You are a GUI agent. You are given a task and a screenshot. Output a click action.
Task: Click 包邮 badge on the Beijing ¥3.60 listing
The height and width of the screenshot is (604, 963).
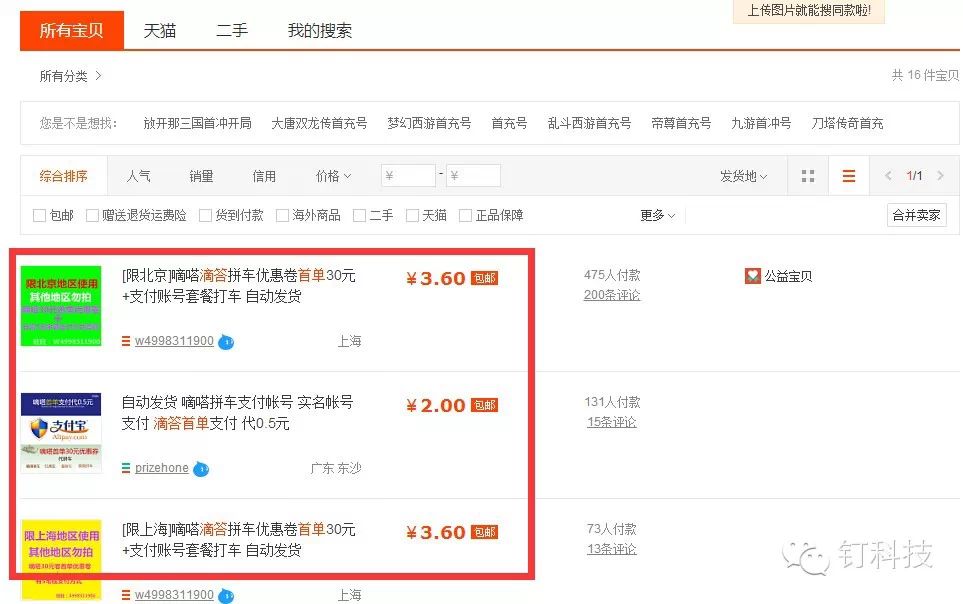coord(484,278)
